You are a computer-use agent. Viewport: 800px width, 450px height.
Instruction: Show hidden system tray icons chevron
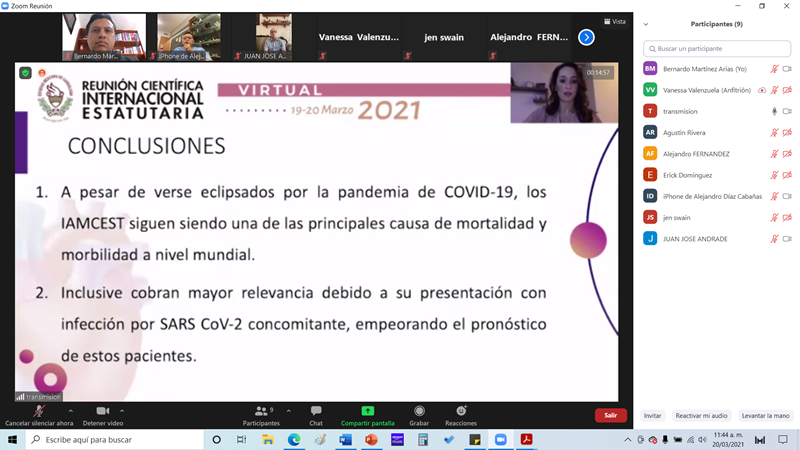point(628,439)
